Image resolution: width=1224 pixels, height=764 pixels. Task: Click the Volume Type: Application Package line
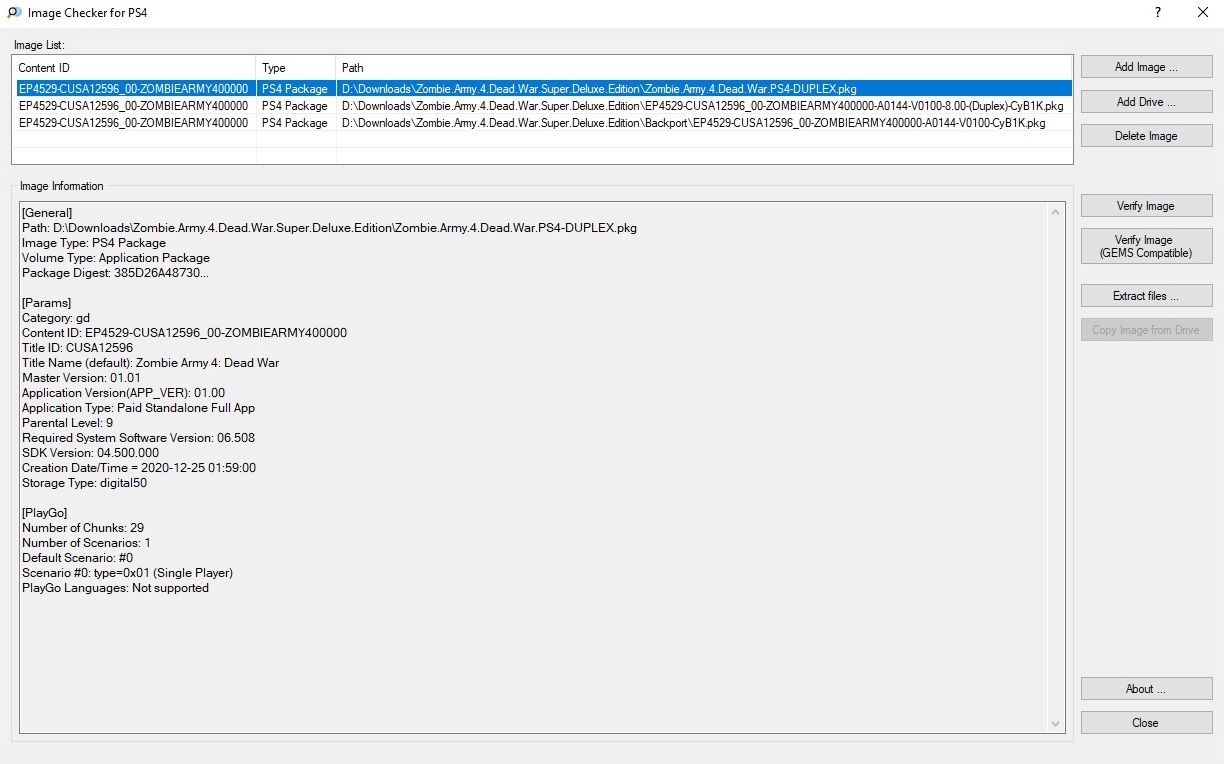116,258
